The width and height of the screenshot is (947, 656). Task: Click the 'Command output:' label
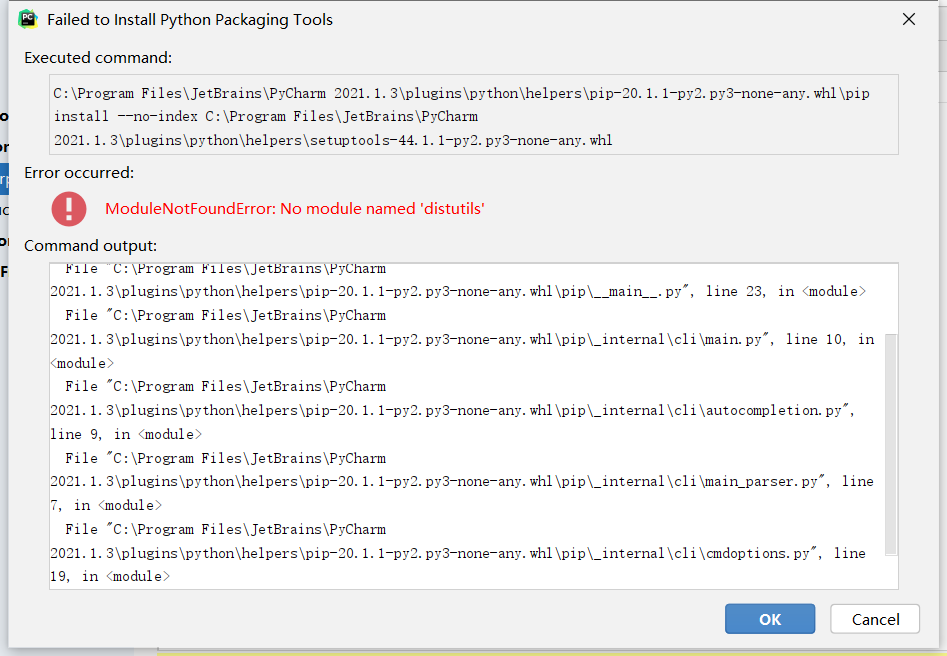click(91, 246)
